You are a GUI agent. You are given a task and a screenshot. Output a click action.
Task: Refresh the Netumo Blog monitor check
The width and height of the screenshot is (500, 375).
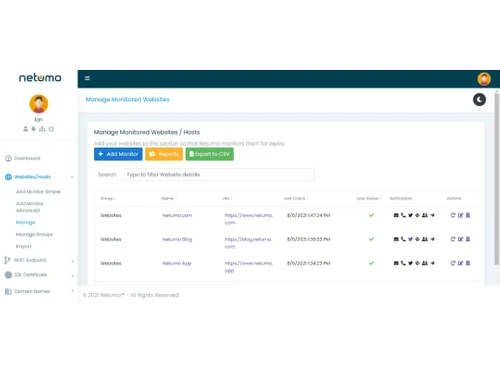(453, 239)
